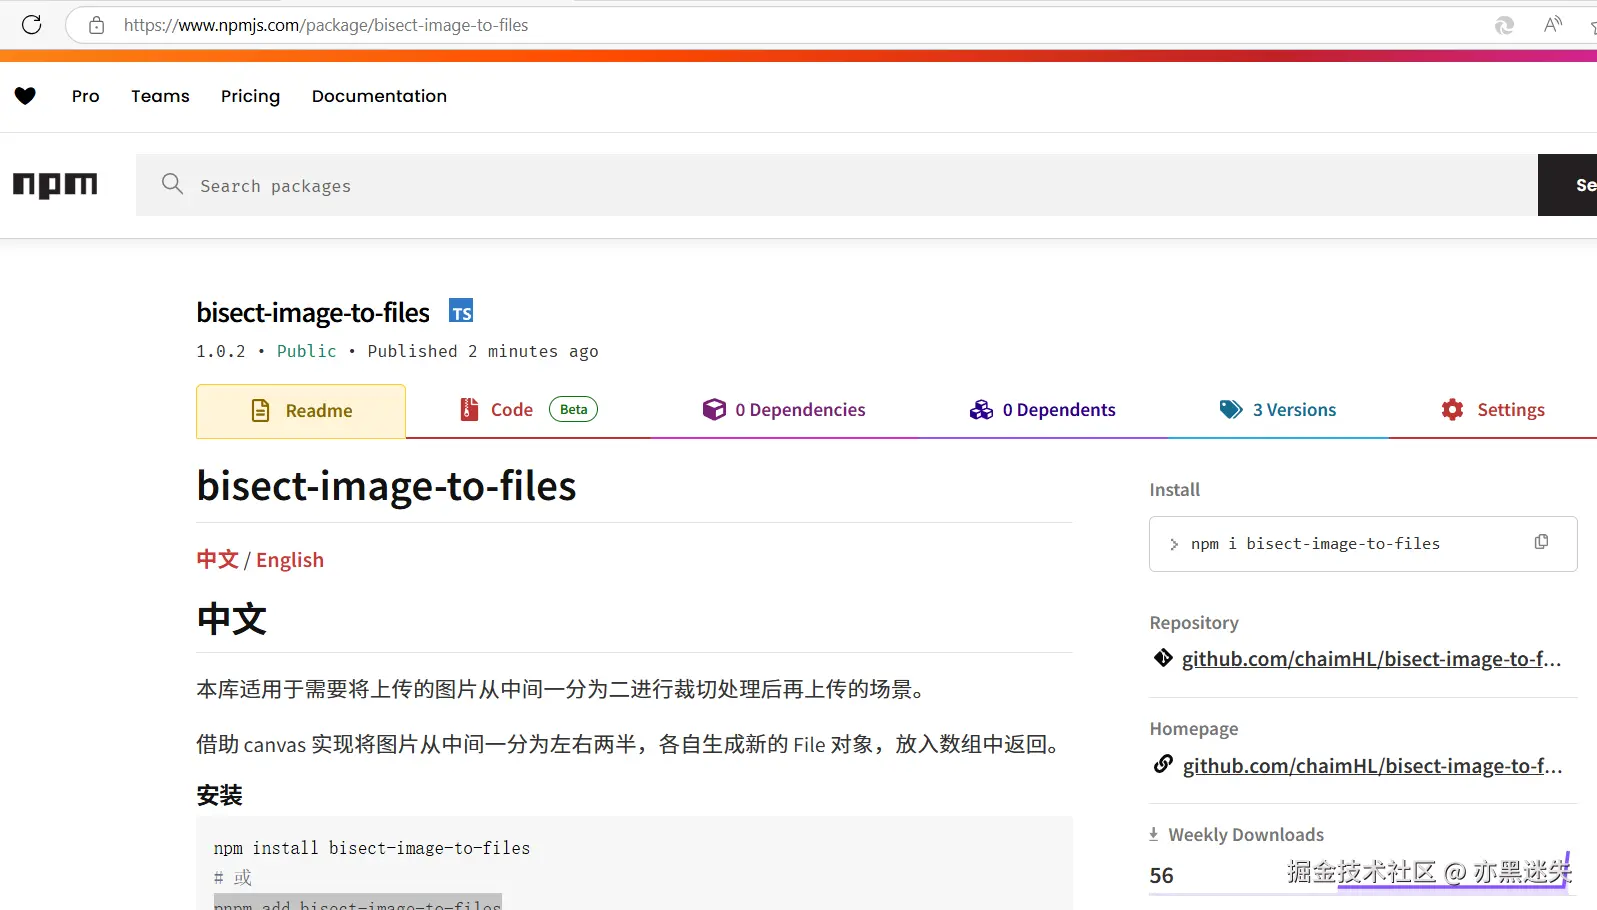This screenshot has height=910, width=1597.
Task: Open the 0 Dependencies tab
Action: click(x=784, y=410)
